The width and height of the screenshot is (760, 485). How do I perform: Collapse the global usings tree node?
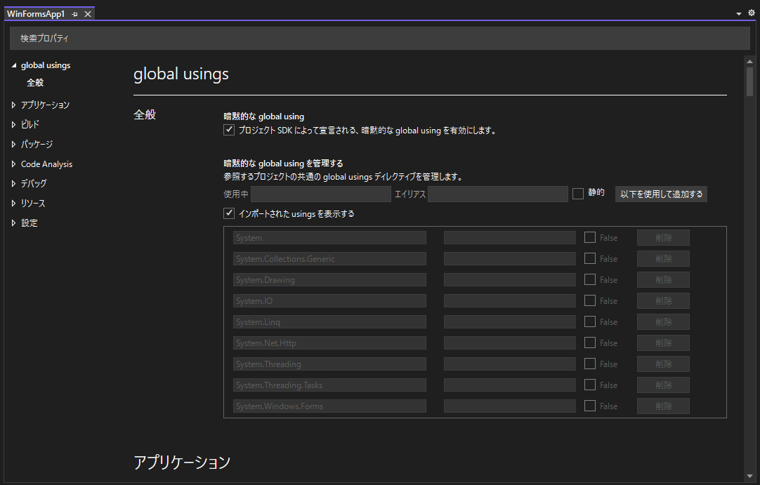pos(14,65)
